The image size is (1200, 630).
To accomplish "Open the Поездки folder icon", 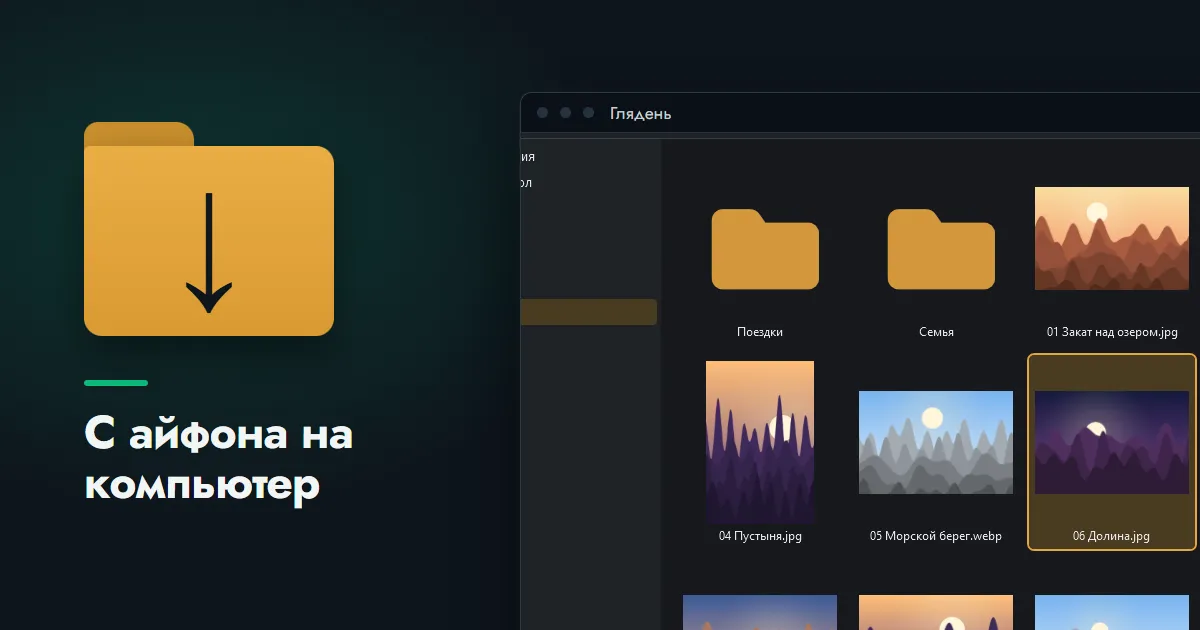I will point(765,249).
